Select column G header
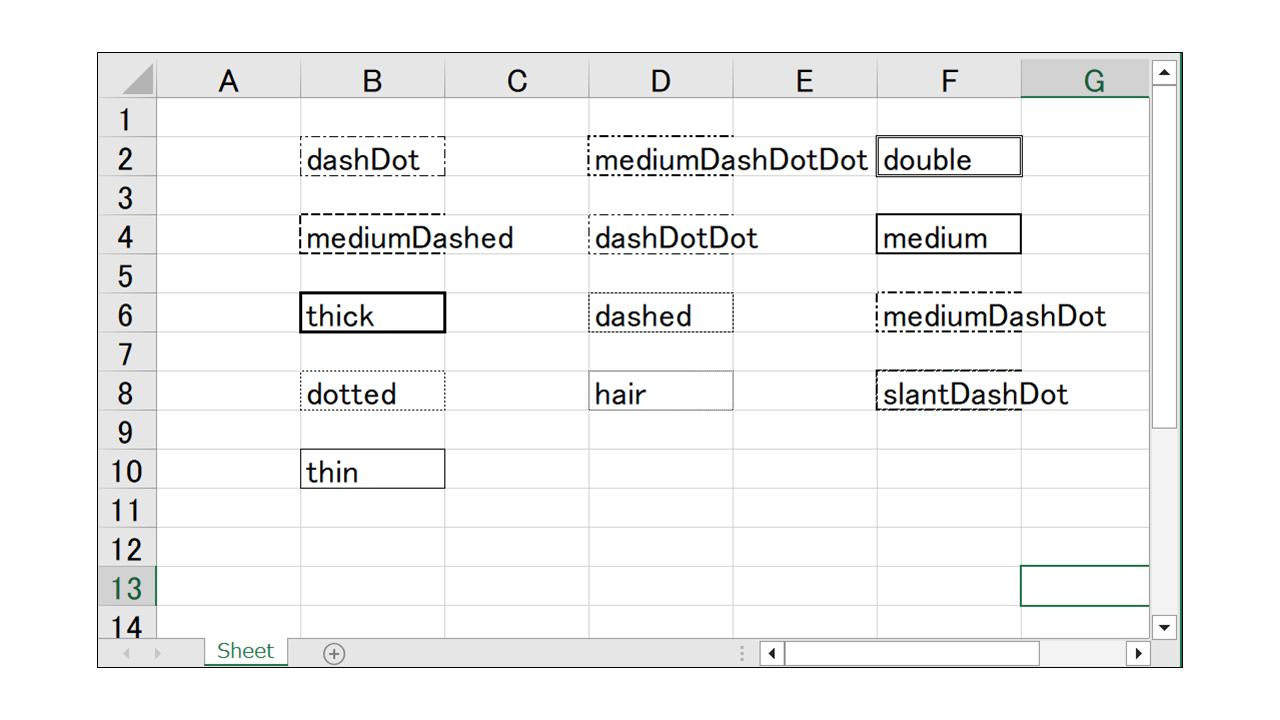Viewport: 1280px width, 720px height. tap(1085, 79)
